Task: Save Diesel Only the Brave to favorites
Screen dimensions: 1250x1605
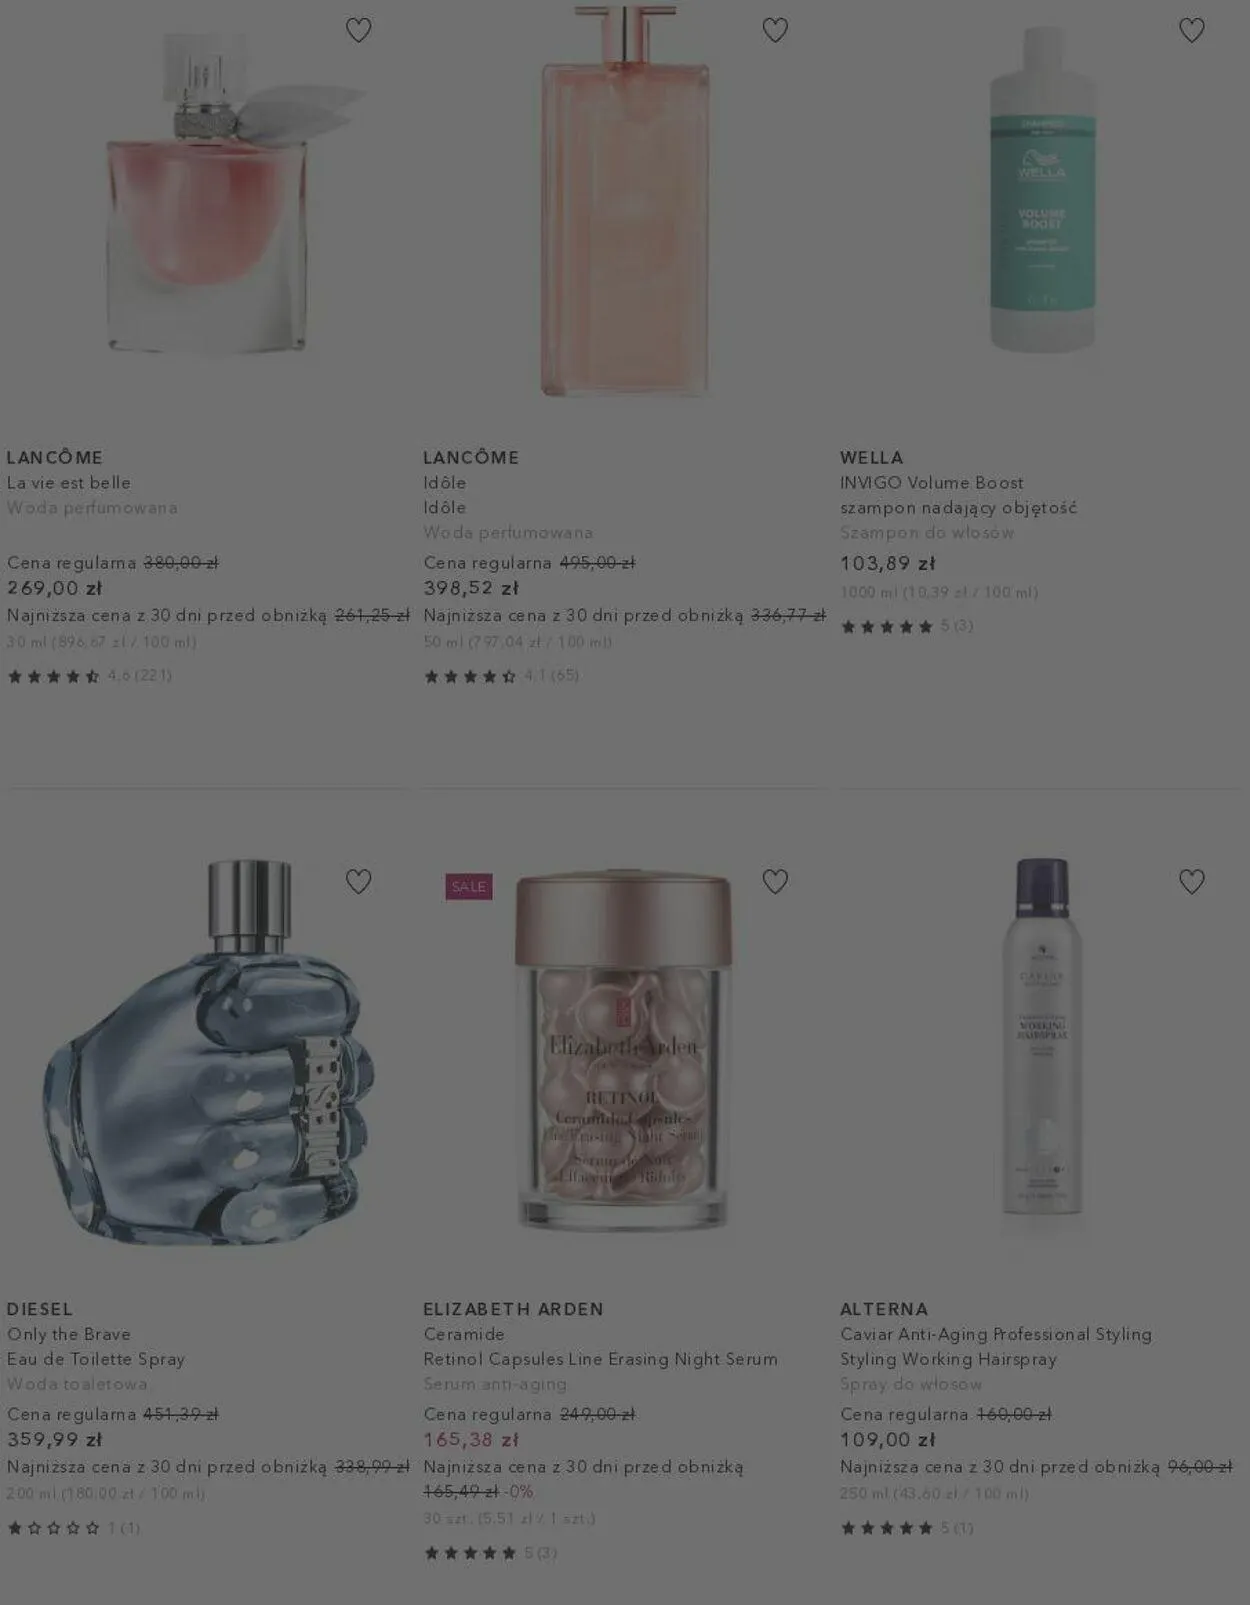Action: click(x=358, y=881)
